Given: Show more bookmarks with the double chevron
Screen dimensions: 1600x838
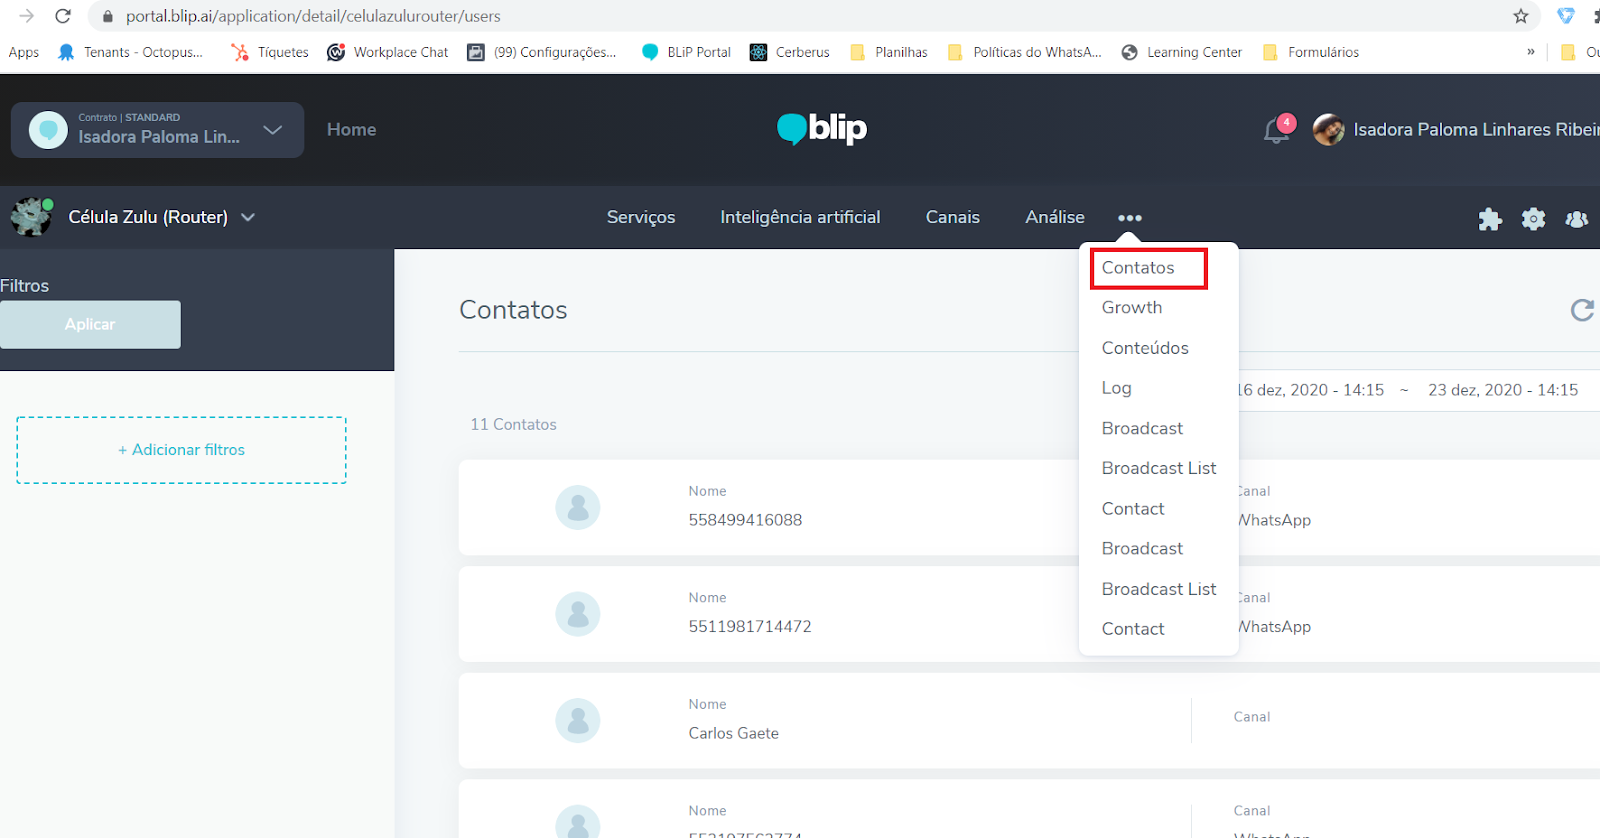Looking at the screenshot, I should point(1531,52).
